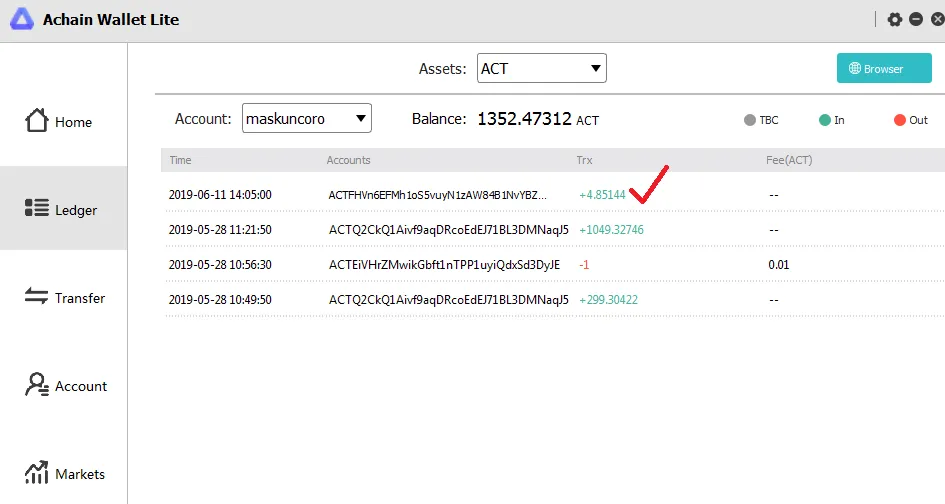Click the Home house icon
The image size is (945, 504).
pyautogui.click(x=36, y=120)
